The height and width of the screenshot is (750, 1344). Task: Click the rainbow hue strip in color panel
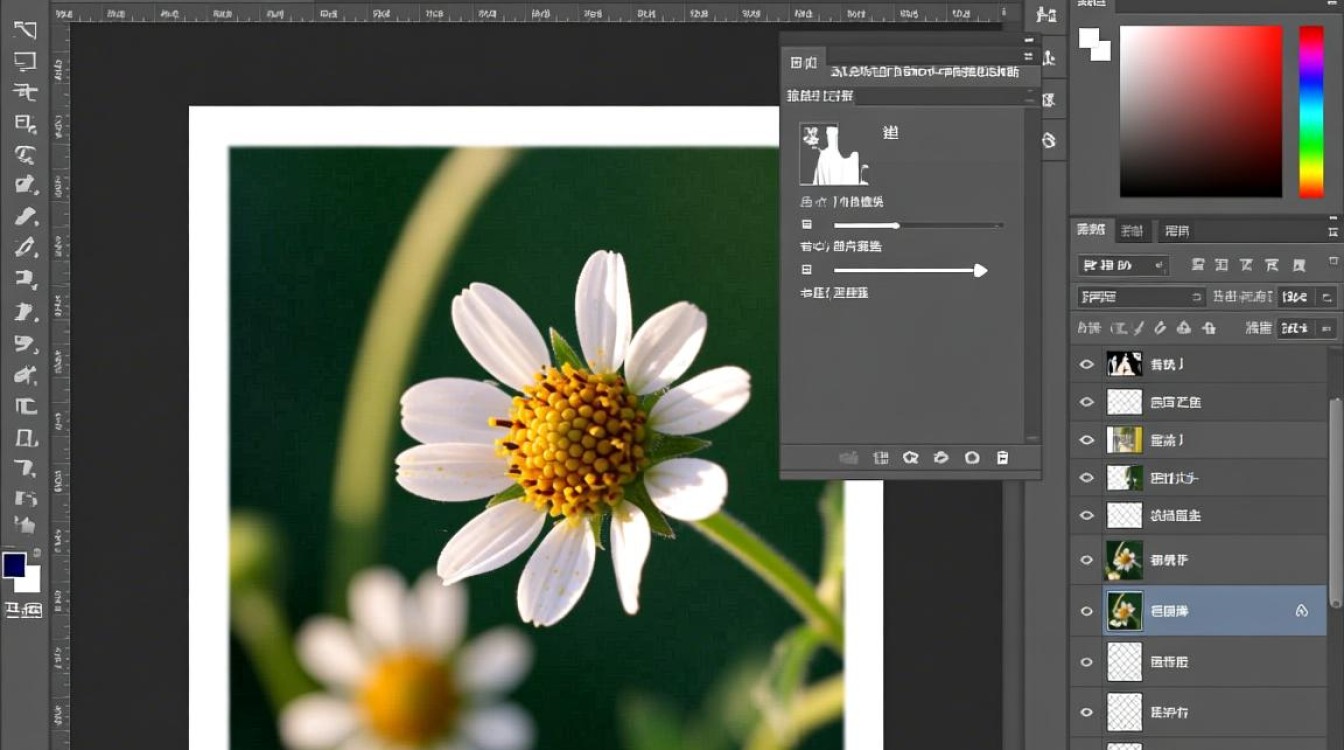1311,111
